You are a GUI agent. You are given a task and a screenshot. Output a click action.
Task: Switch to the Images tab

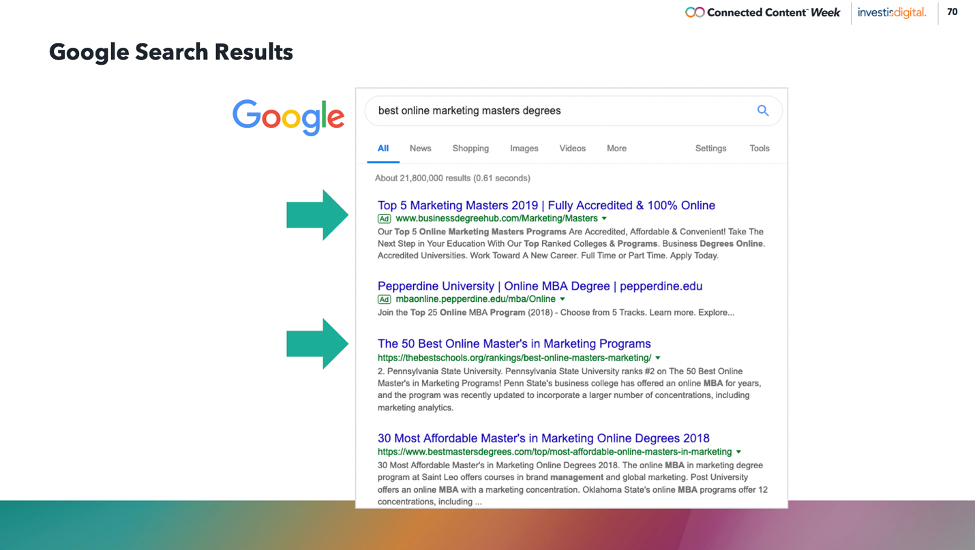point(524,148)
